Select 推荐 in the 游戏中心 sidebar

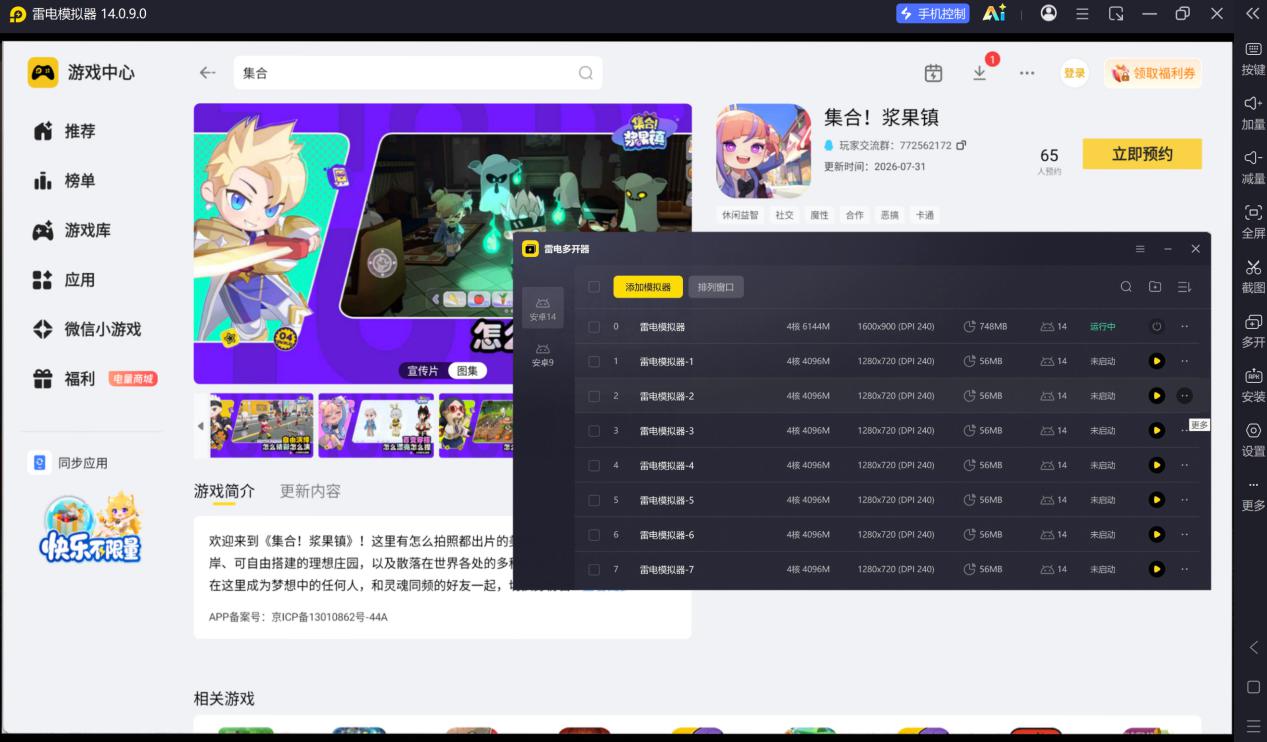coord(78,131)
